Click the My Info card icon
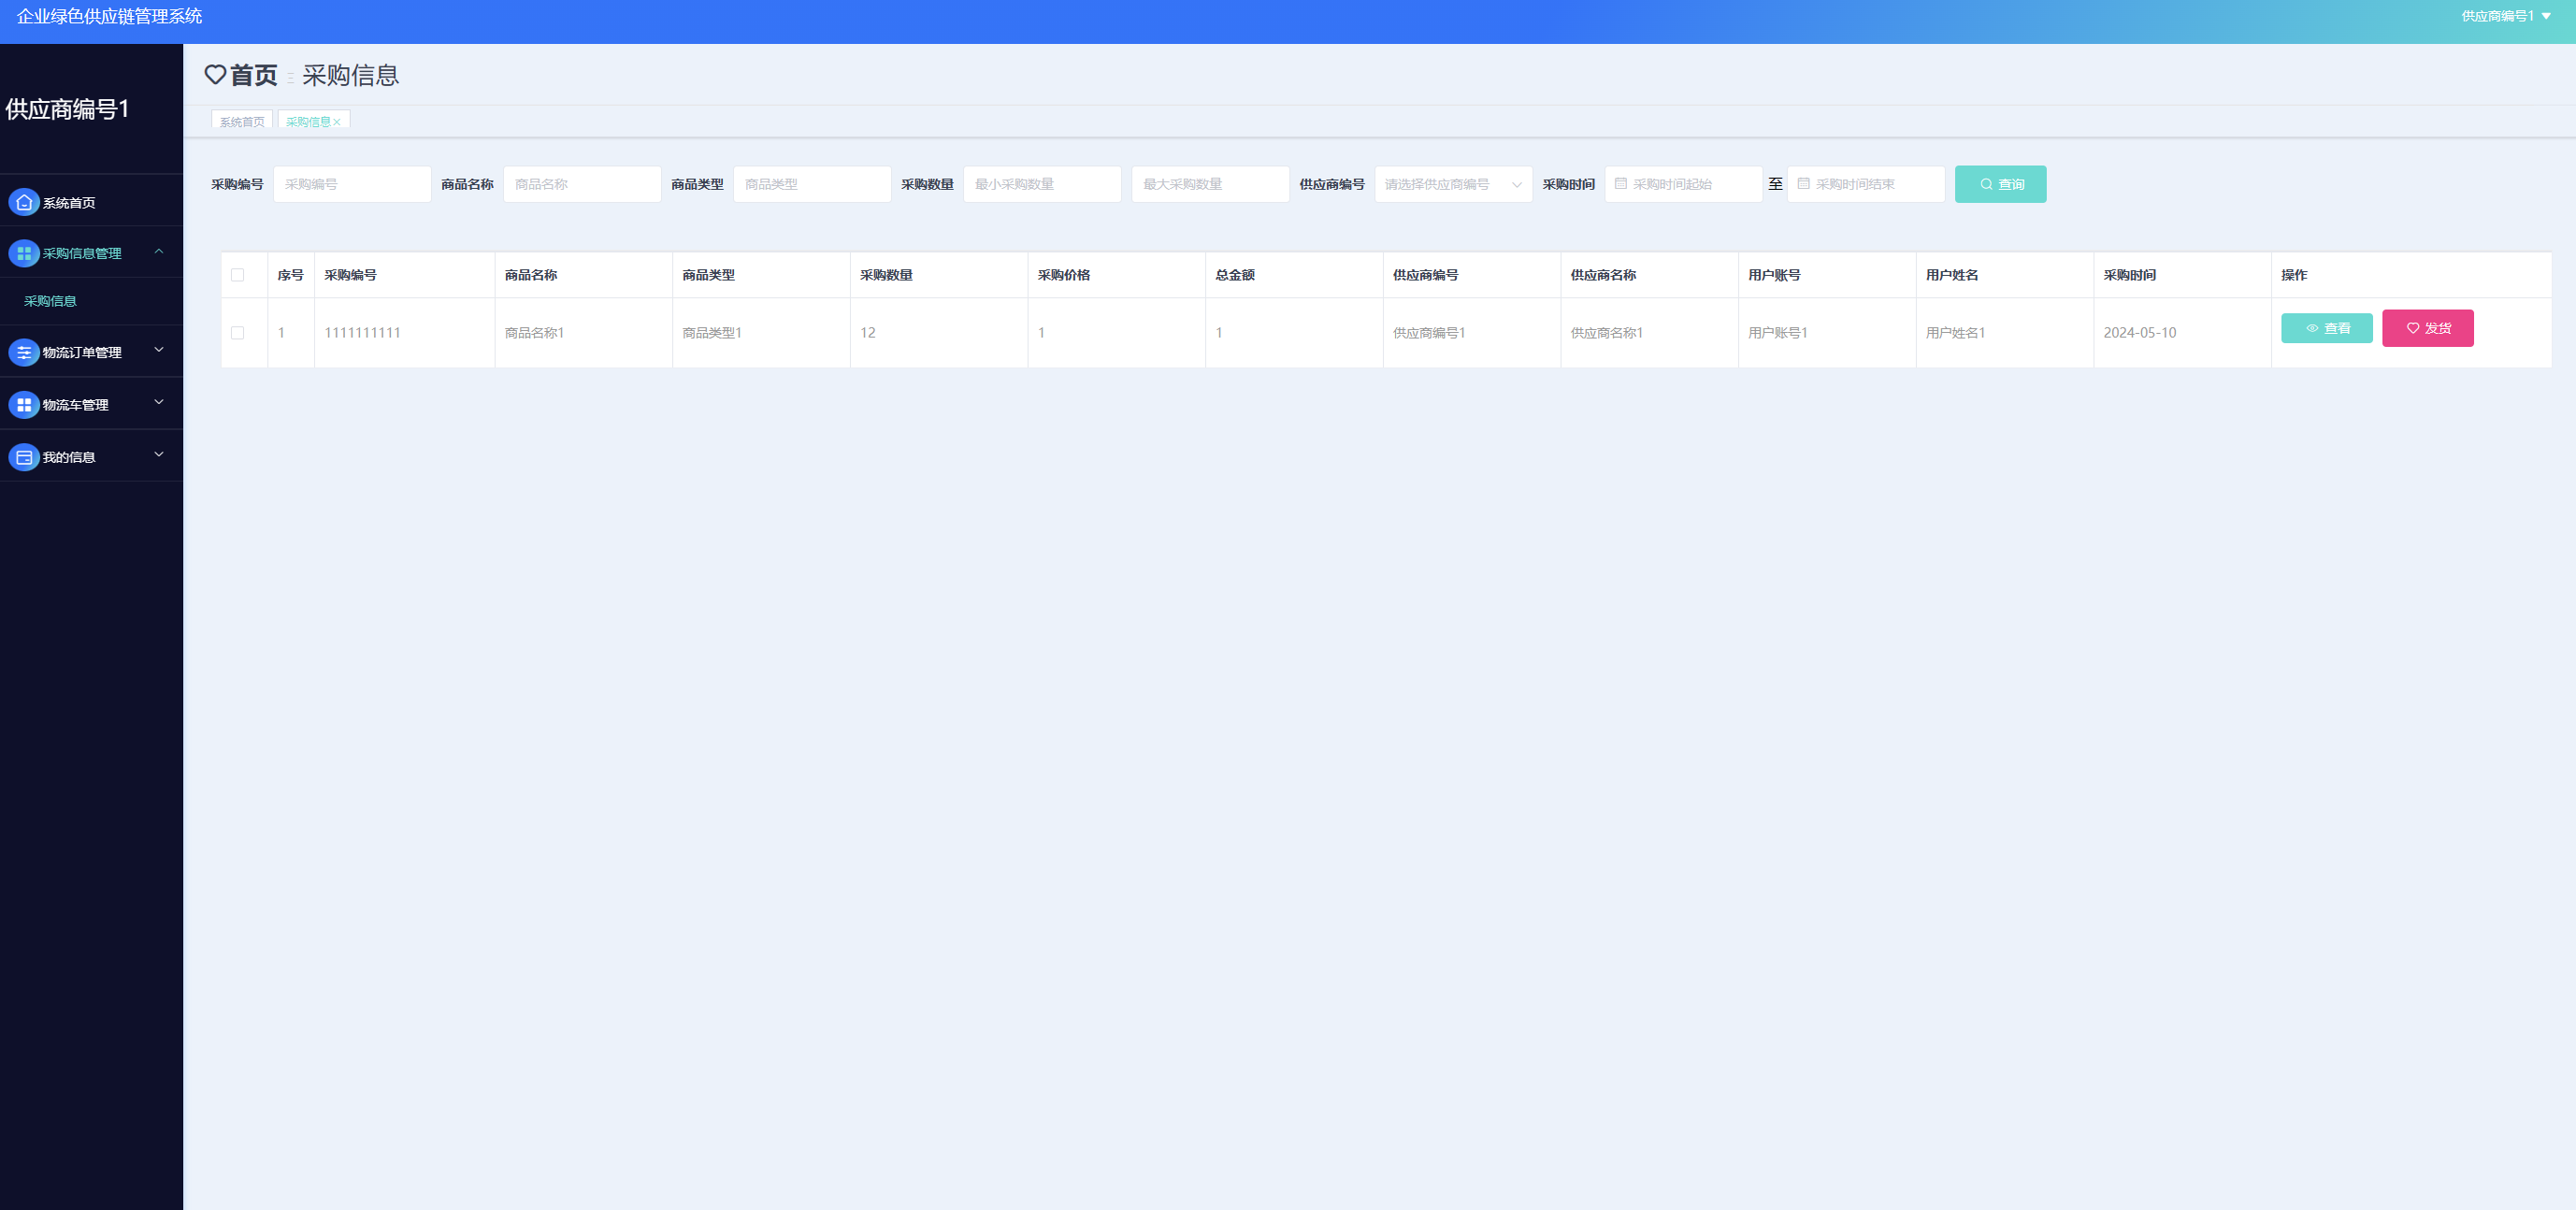Image resolution: width=2576 pixels, height=1210 pixels. [24, 457]
